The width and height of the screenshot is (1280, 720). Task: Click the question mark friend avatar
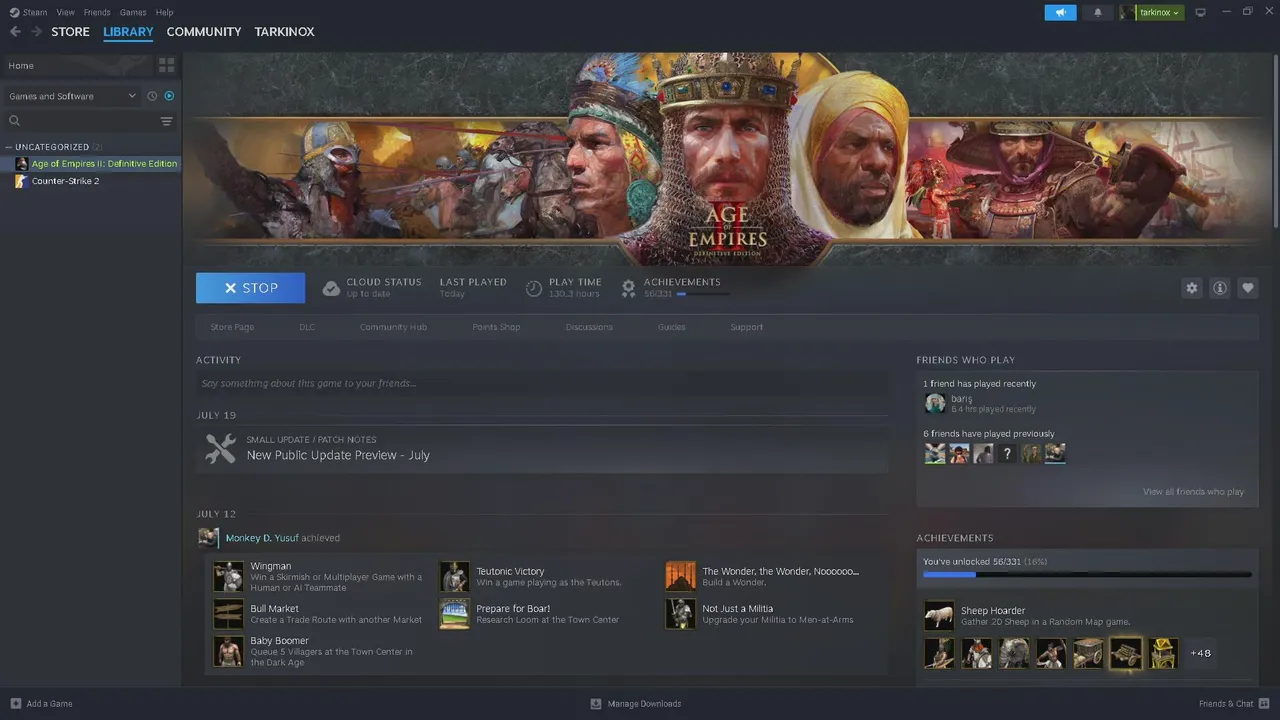pos(1007,454)
